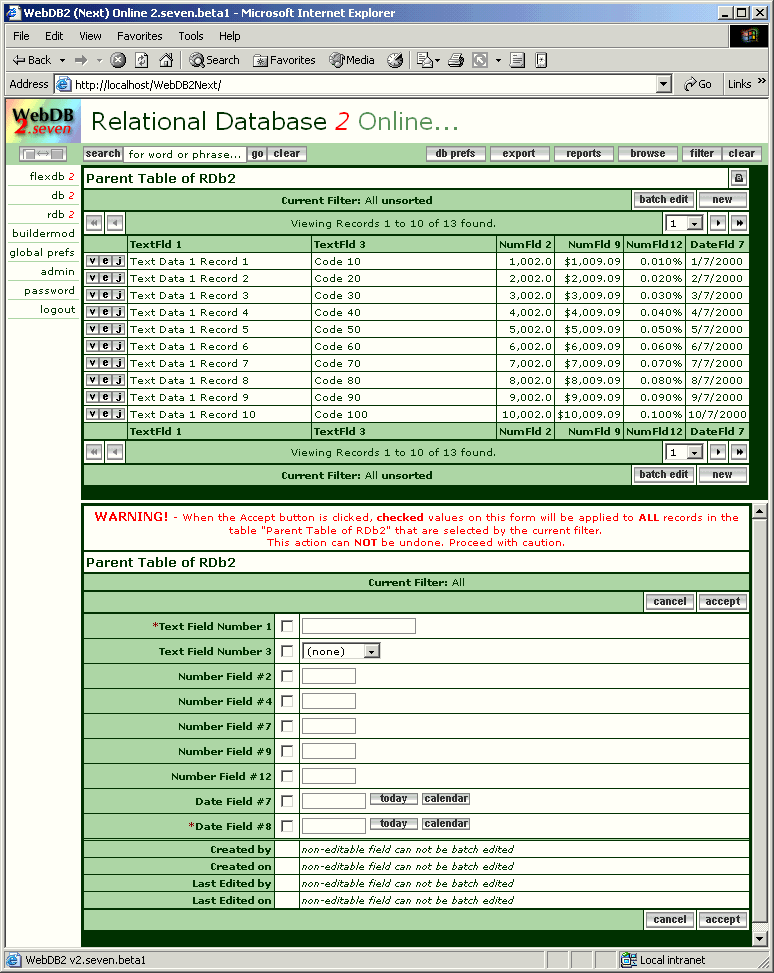Click the print icon beside Parent Table title
Viewport: 774px width, 973px height.
click(x=739, y=178)
